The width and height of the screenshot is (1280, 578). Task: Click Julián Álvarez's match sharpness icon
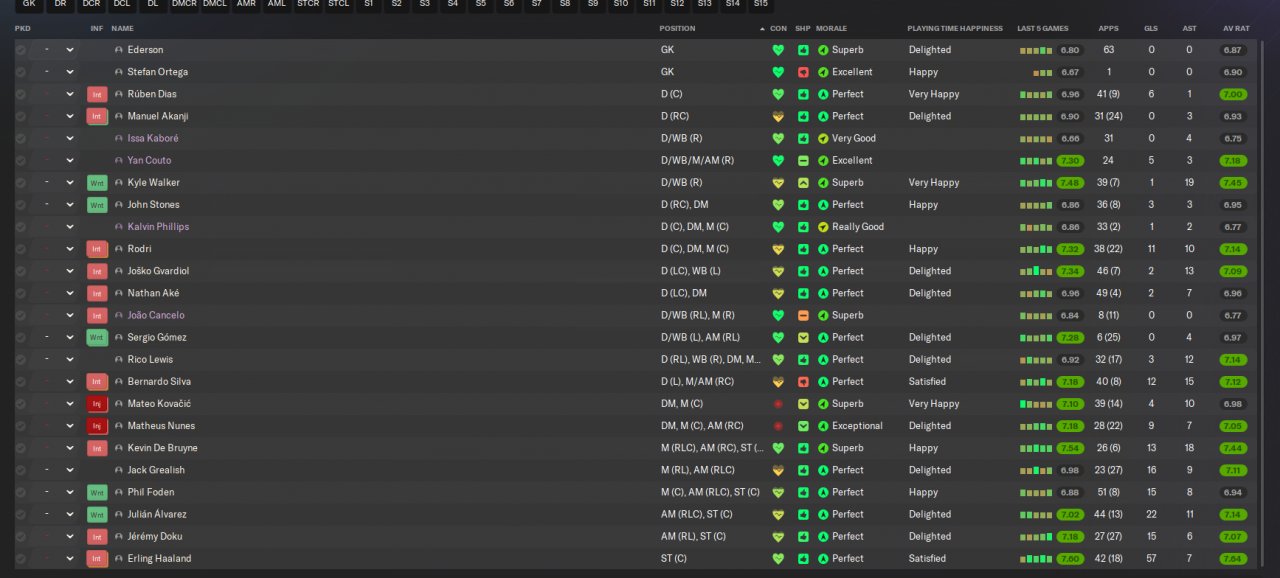click(803, 514)
